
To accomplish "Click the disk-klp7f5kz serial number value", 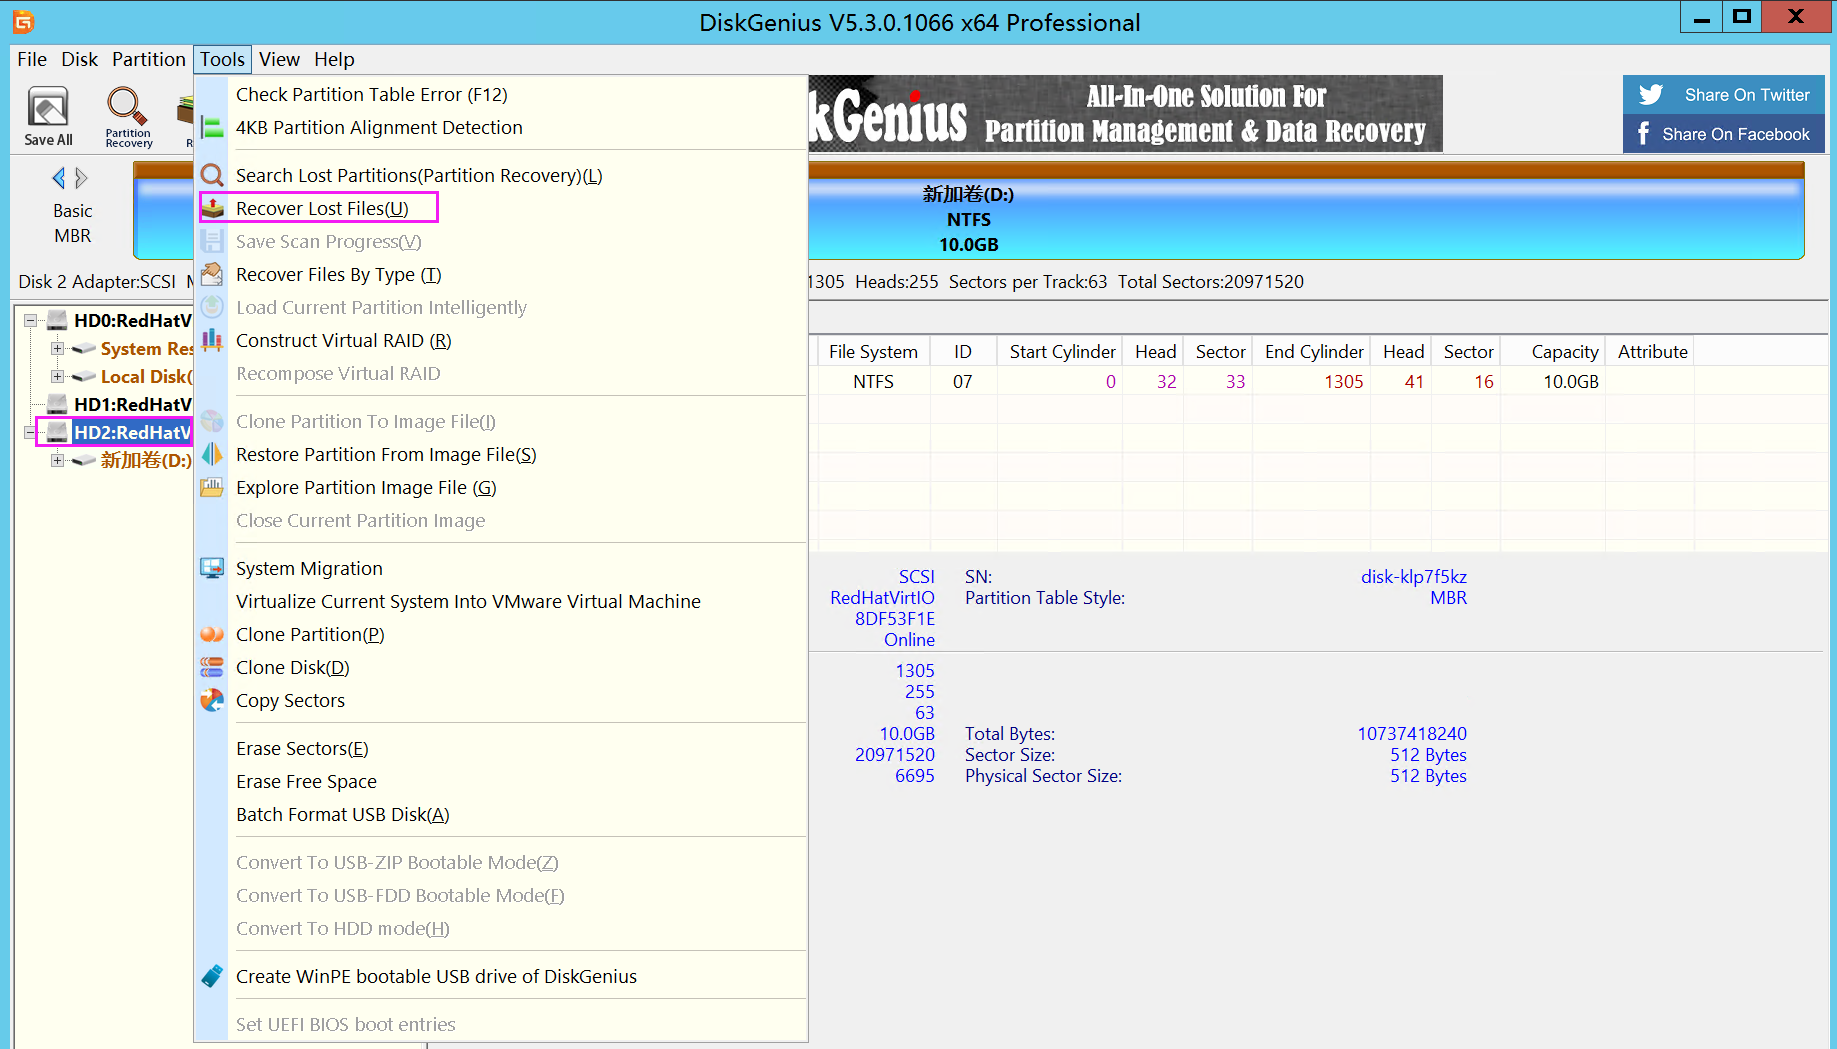I will point(1413,577).
